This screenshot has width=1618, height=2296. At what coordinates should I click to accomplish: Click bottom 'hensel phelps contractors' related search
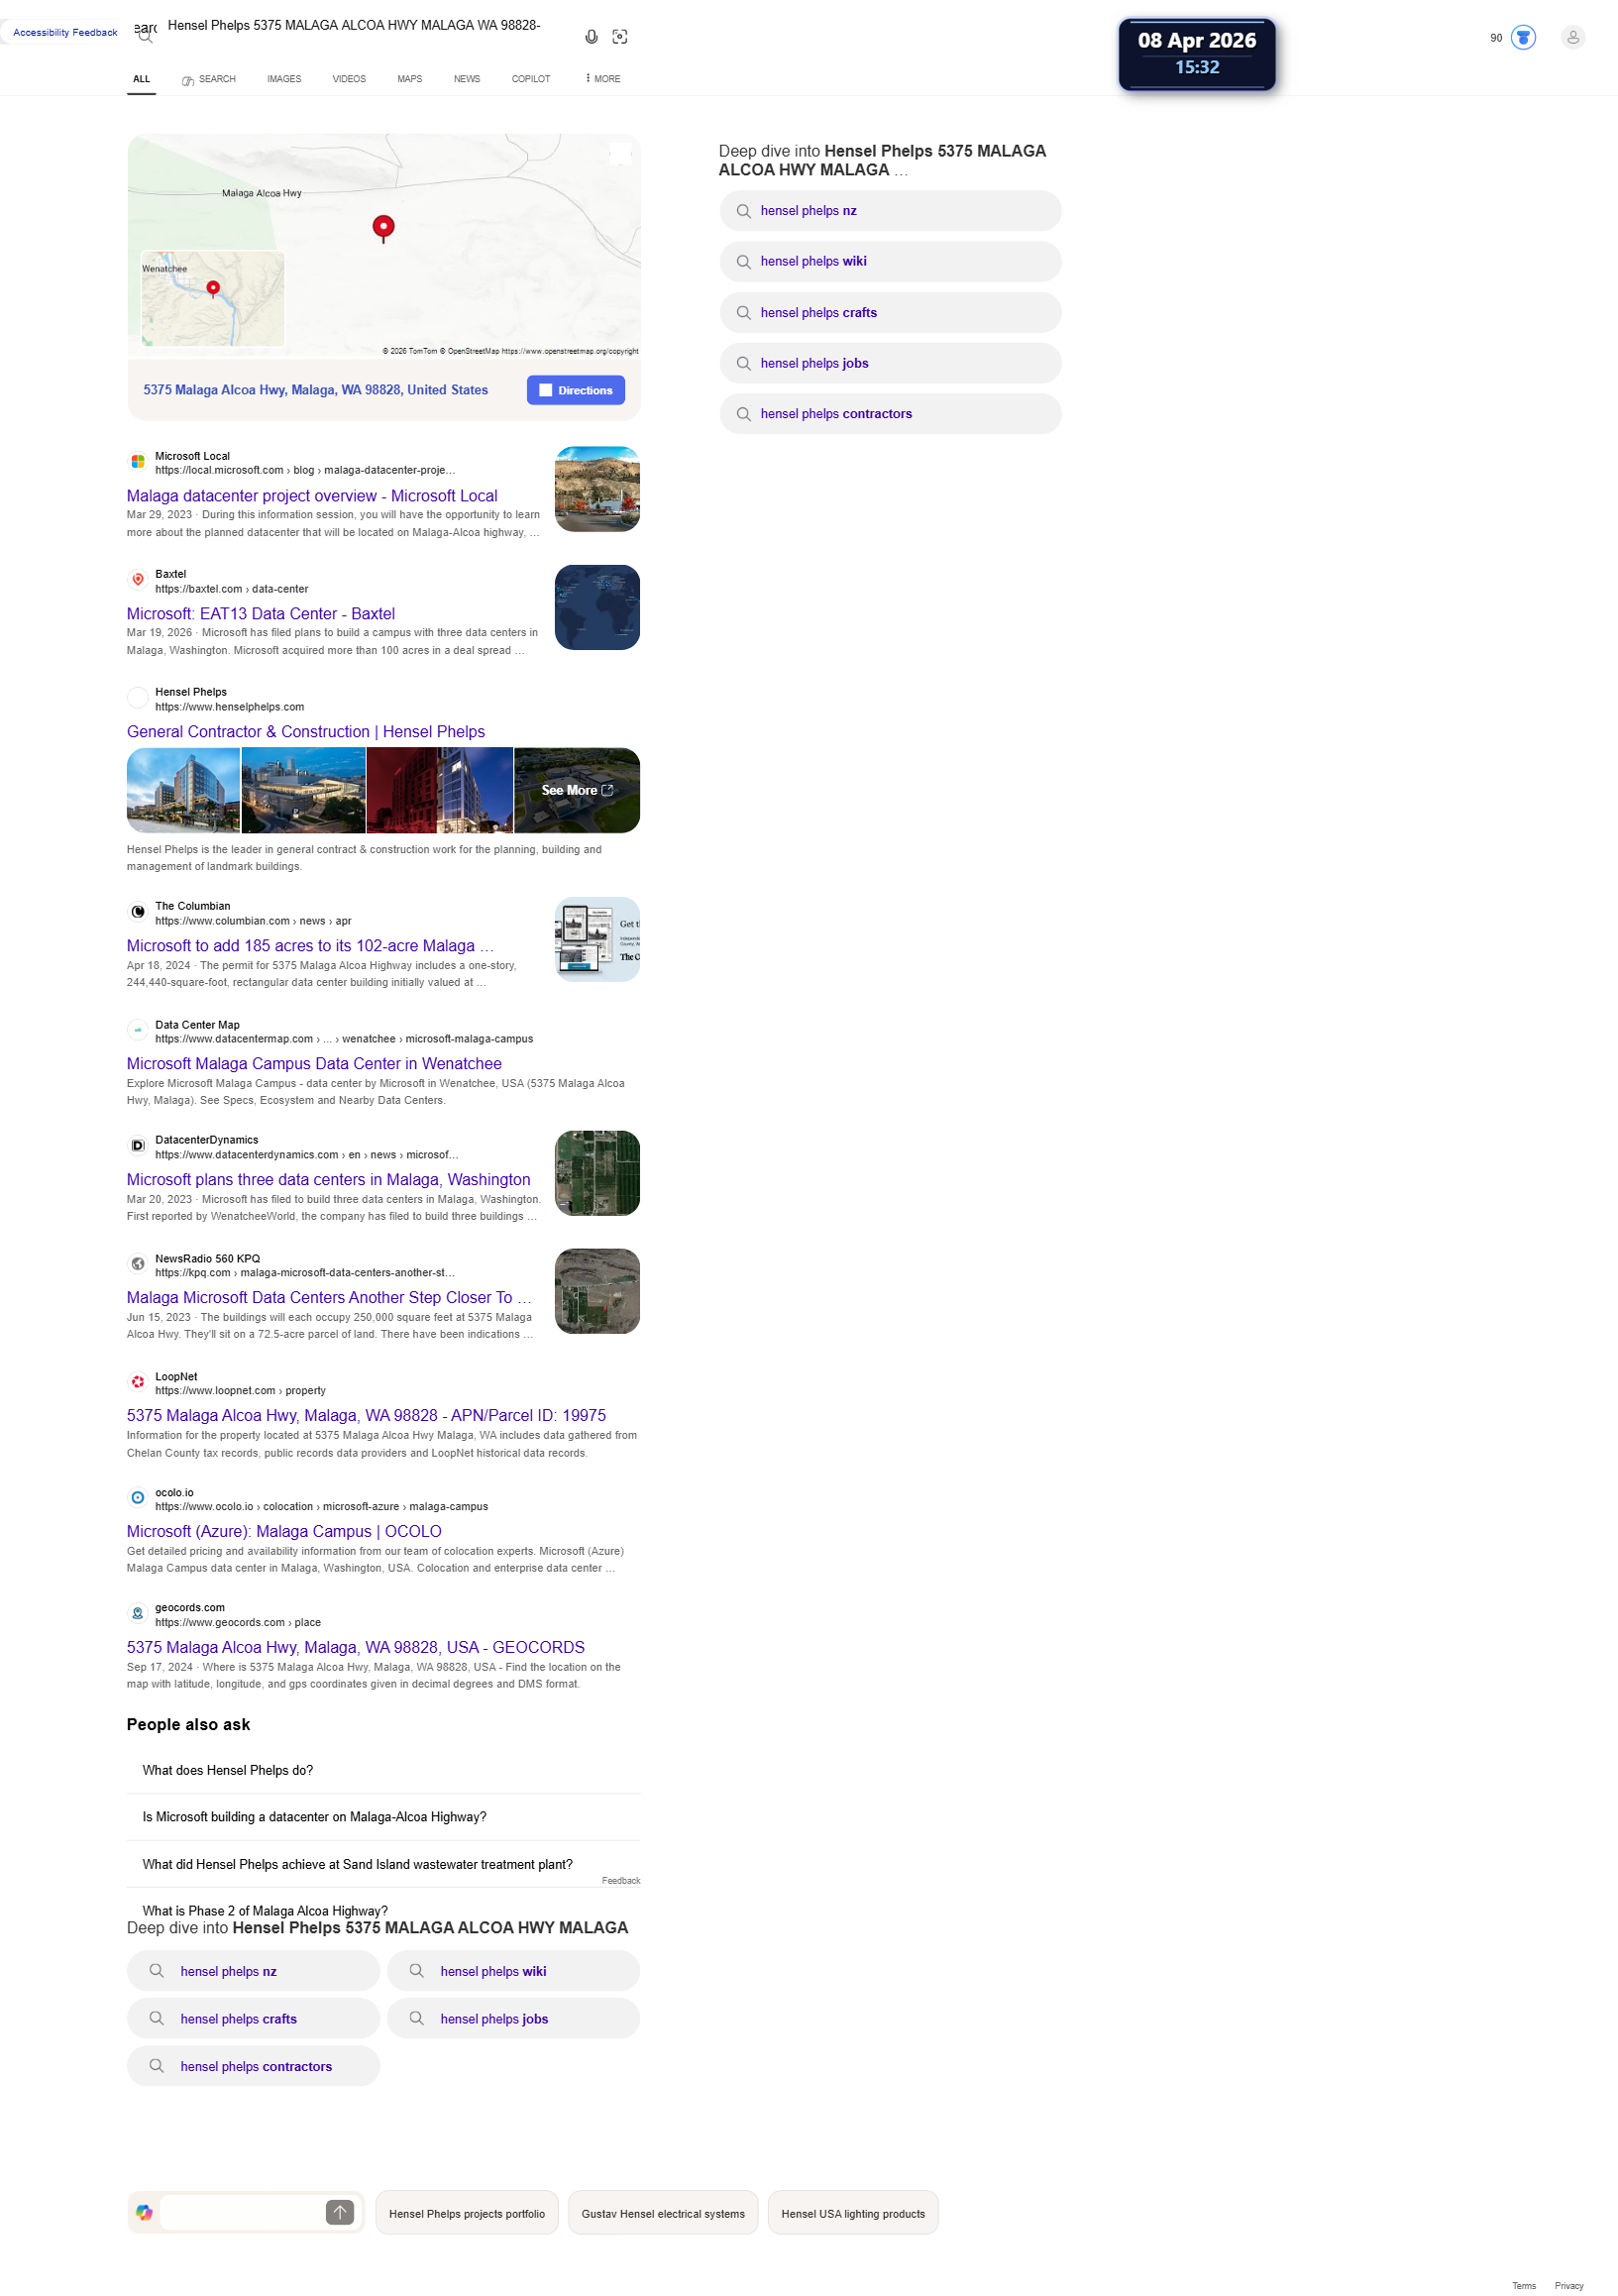(x=253, y=2066)
